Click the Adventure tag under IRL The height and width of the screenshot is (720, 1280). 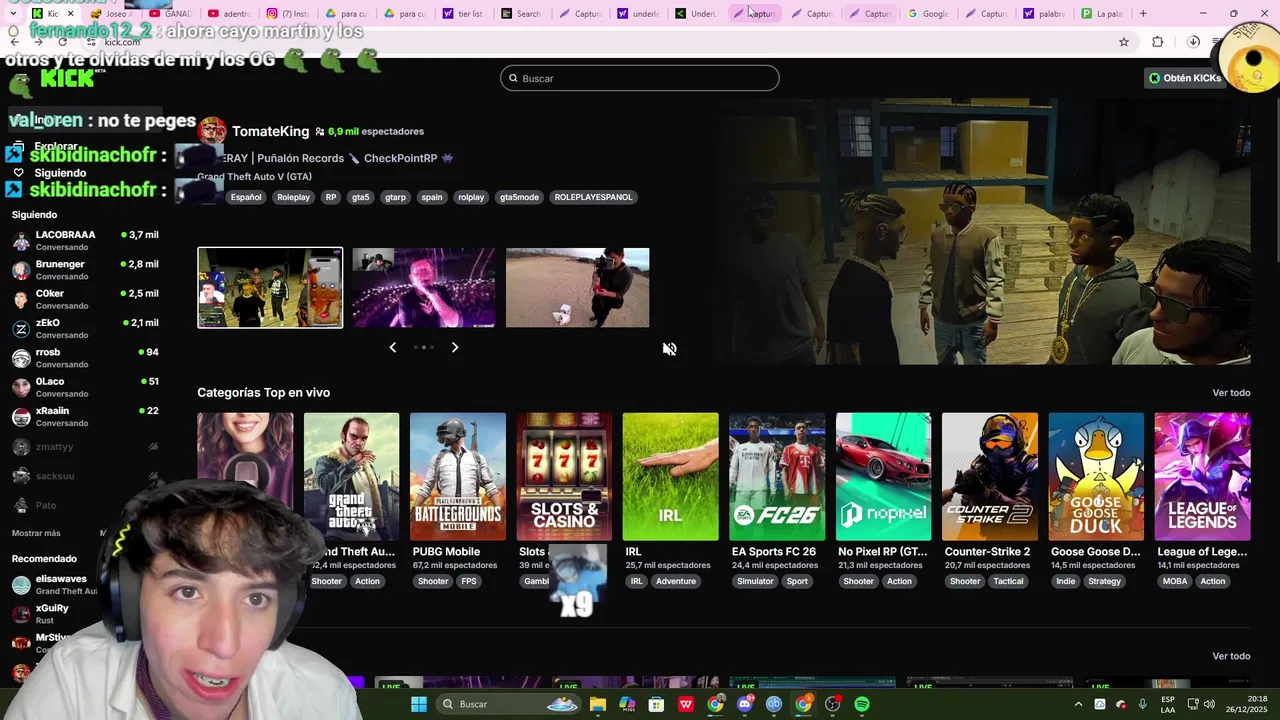676,581
